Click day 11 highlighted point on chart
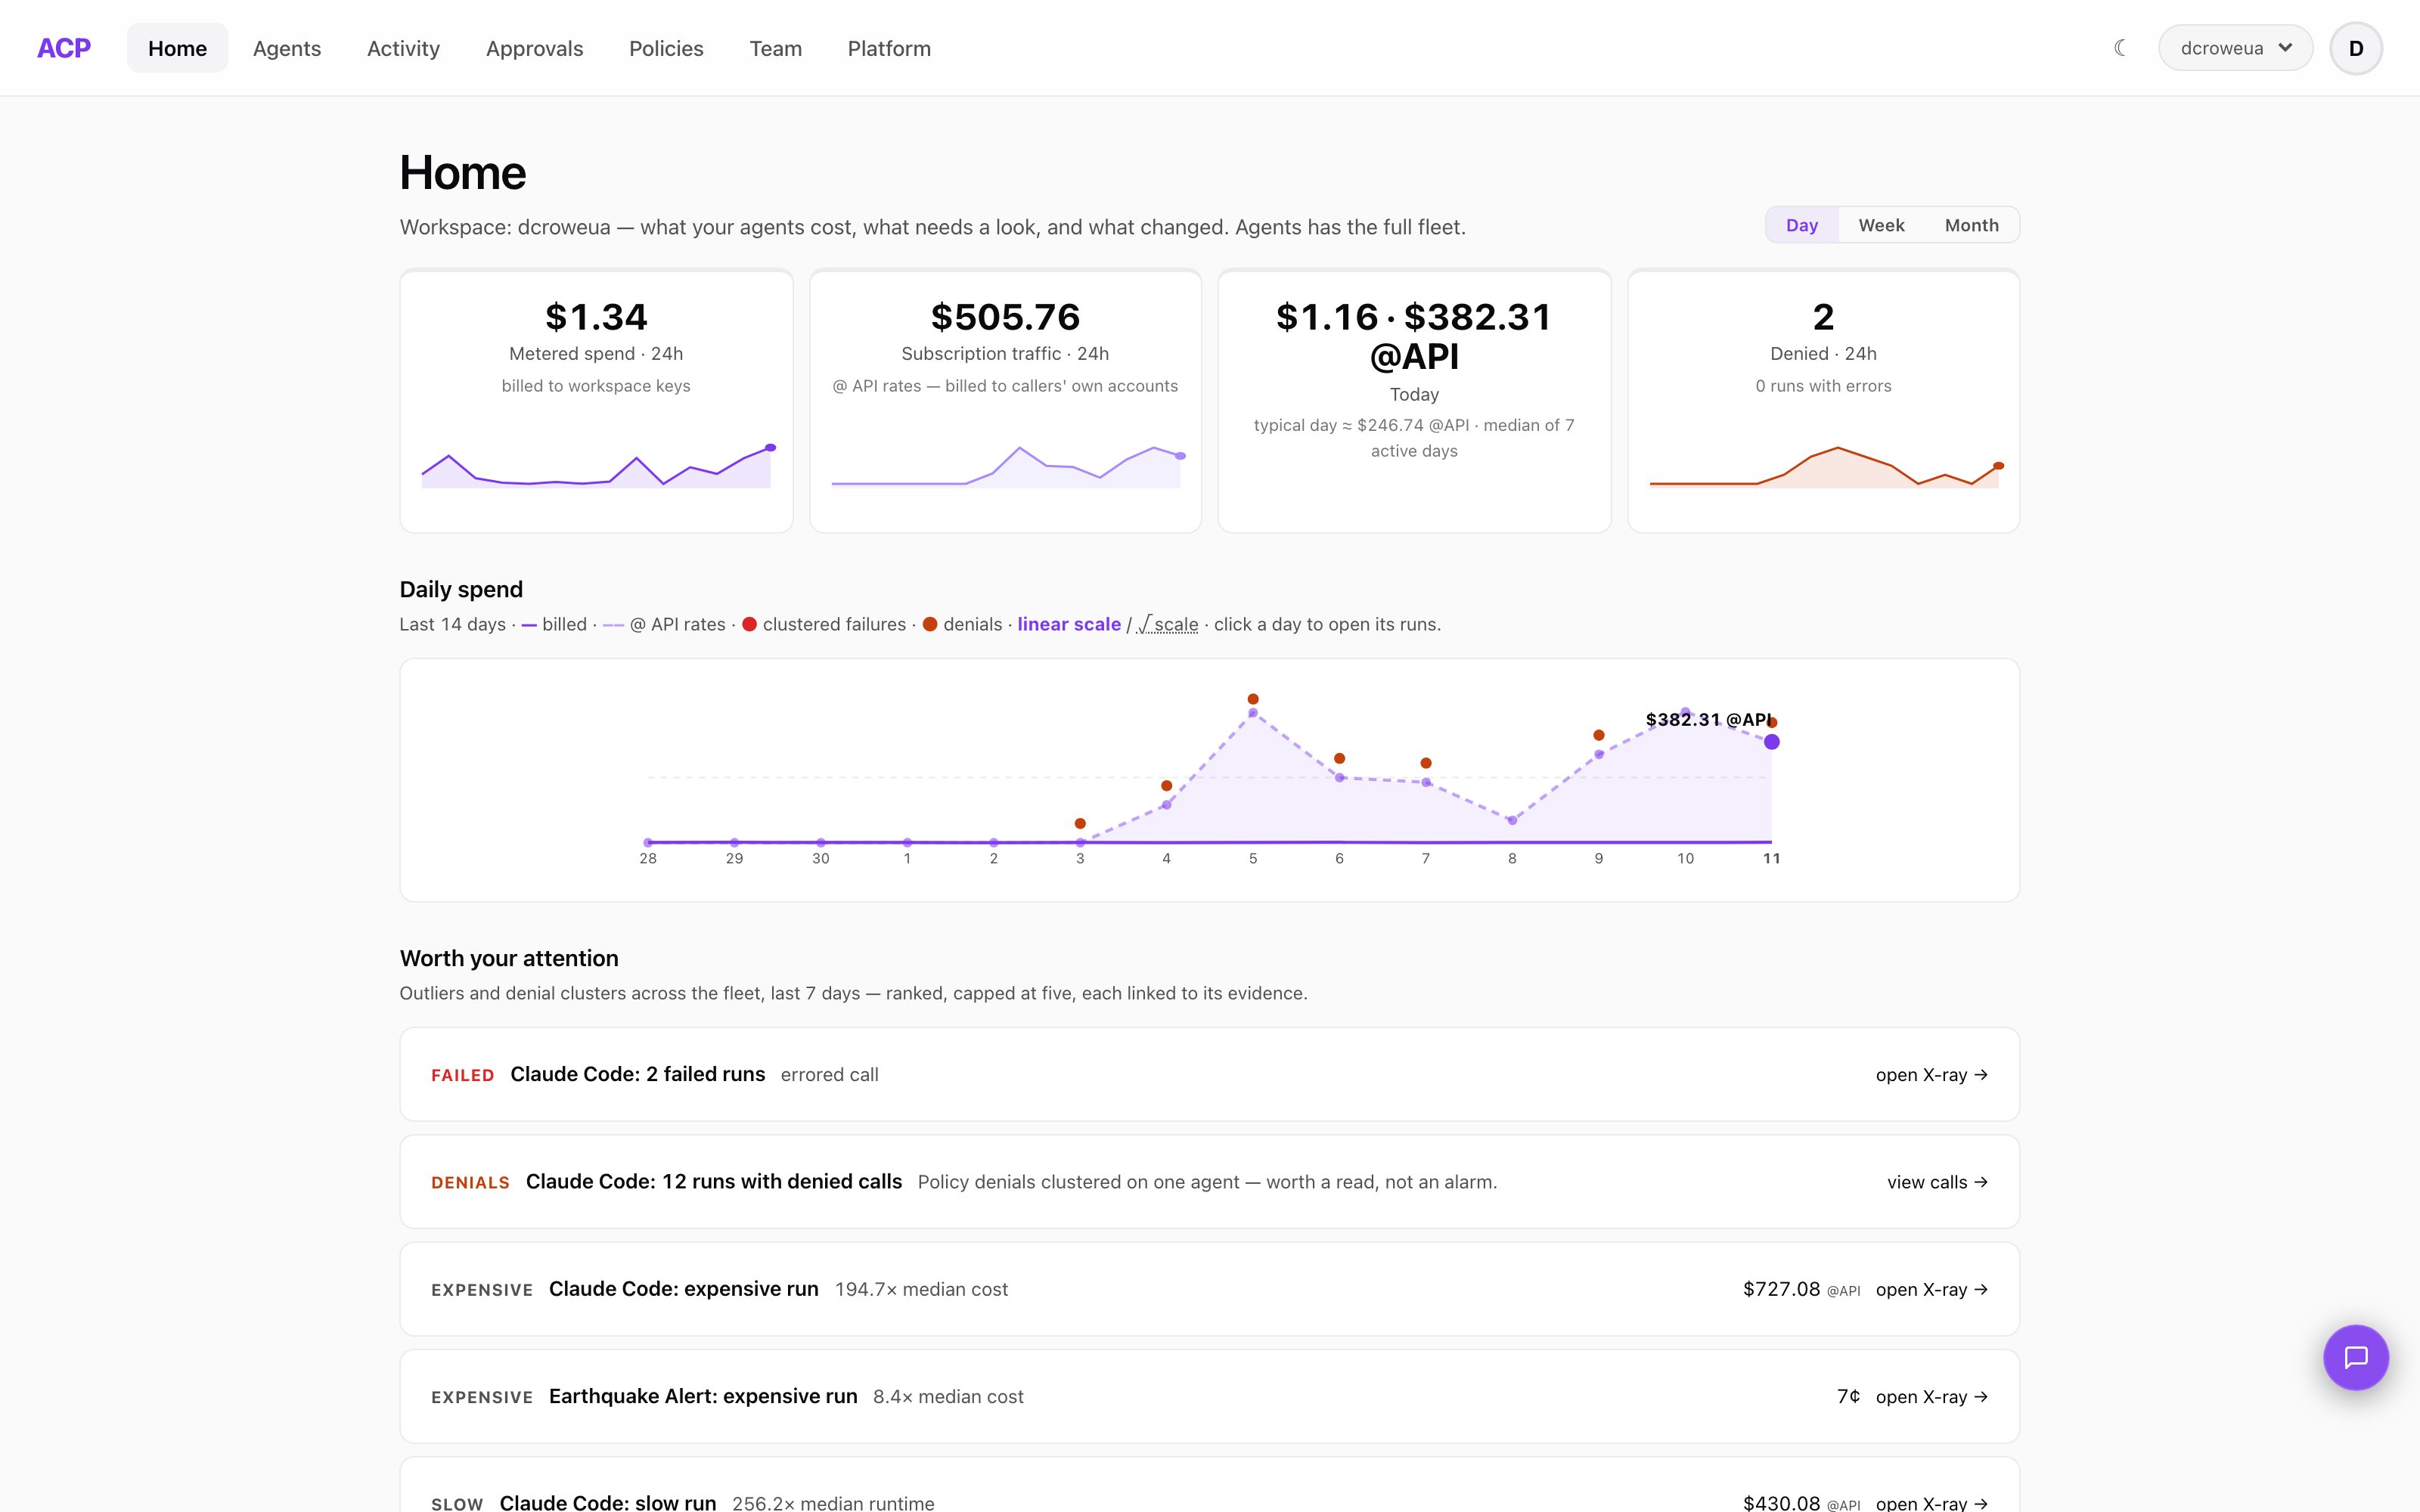2420x1512 pixels. (x=1772, y=742)
